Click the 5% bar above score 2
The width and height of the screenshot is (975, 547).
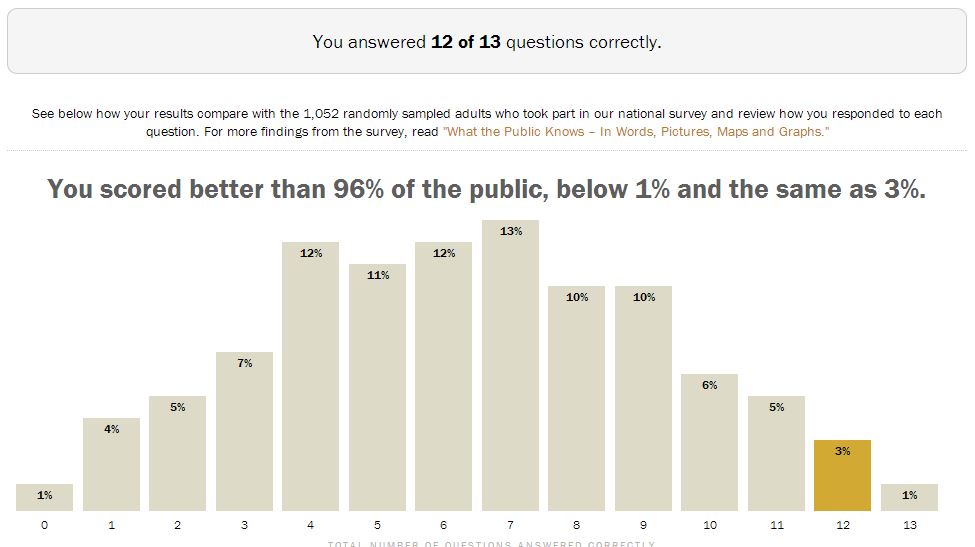(x=178, y=453)
